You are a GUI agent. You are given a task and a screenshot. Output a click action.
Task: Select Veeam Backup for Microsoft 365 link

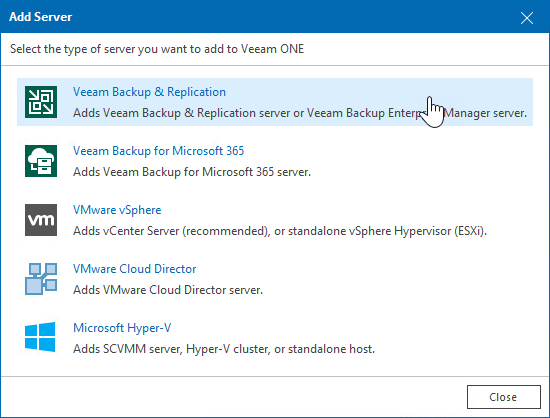coord(158,151)
